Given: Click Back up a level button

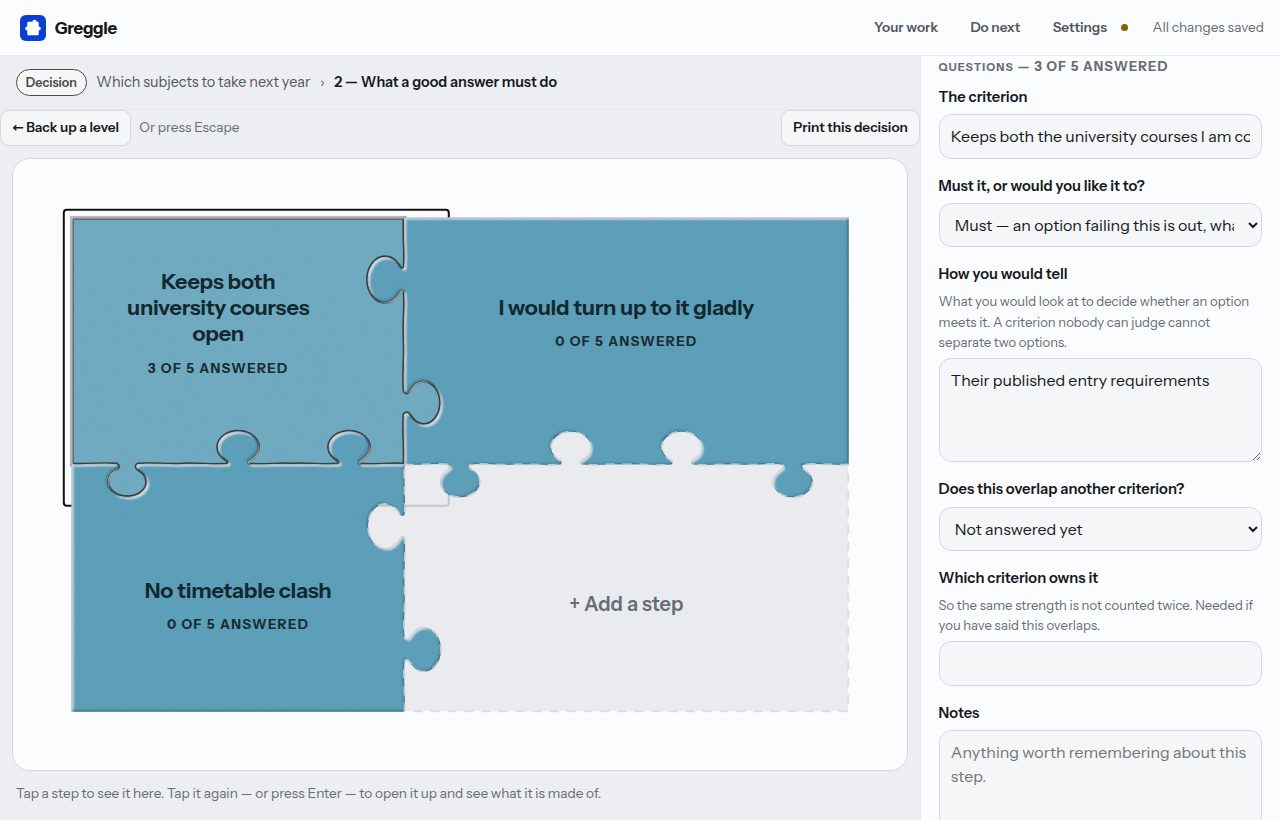Looking at the screenshot, I should coord(66,127).
